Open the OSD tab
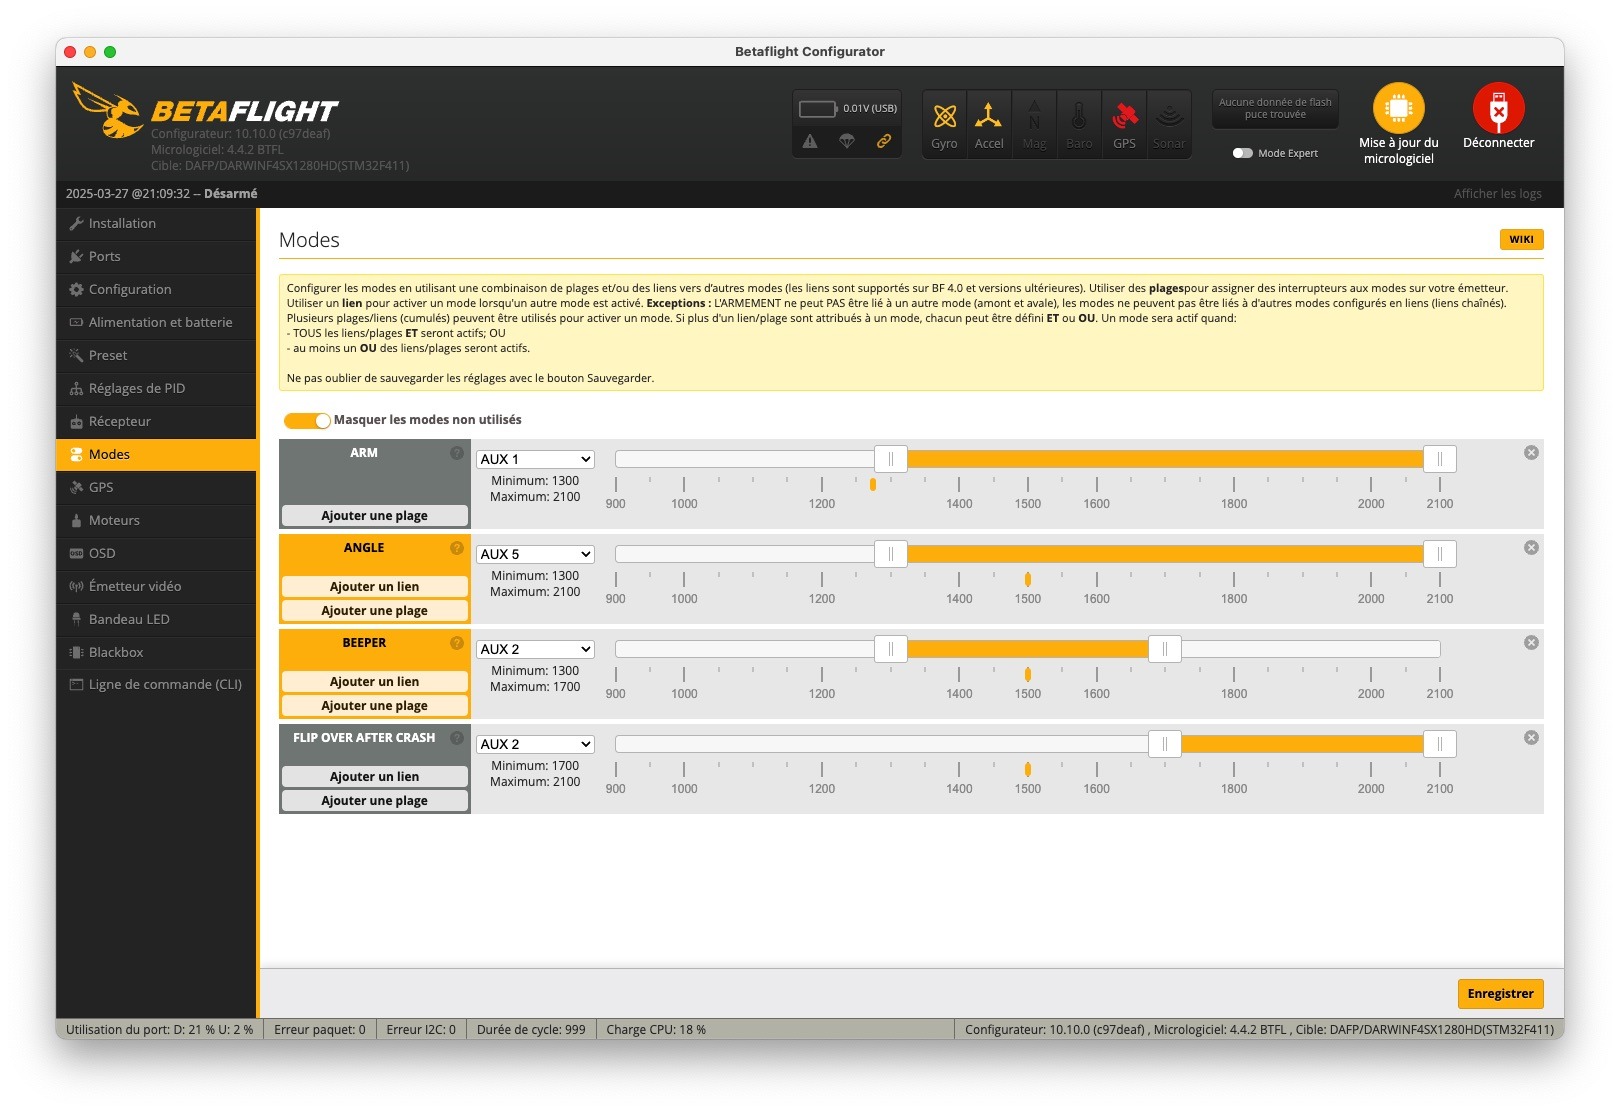 (156, 554)
